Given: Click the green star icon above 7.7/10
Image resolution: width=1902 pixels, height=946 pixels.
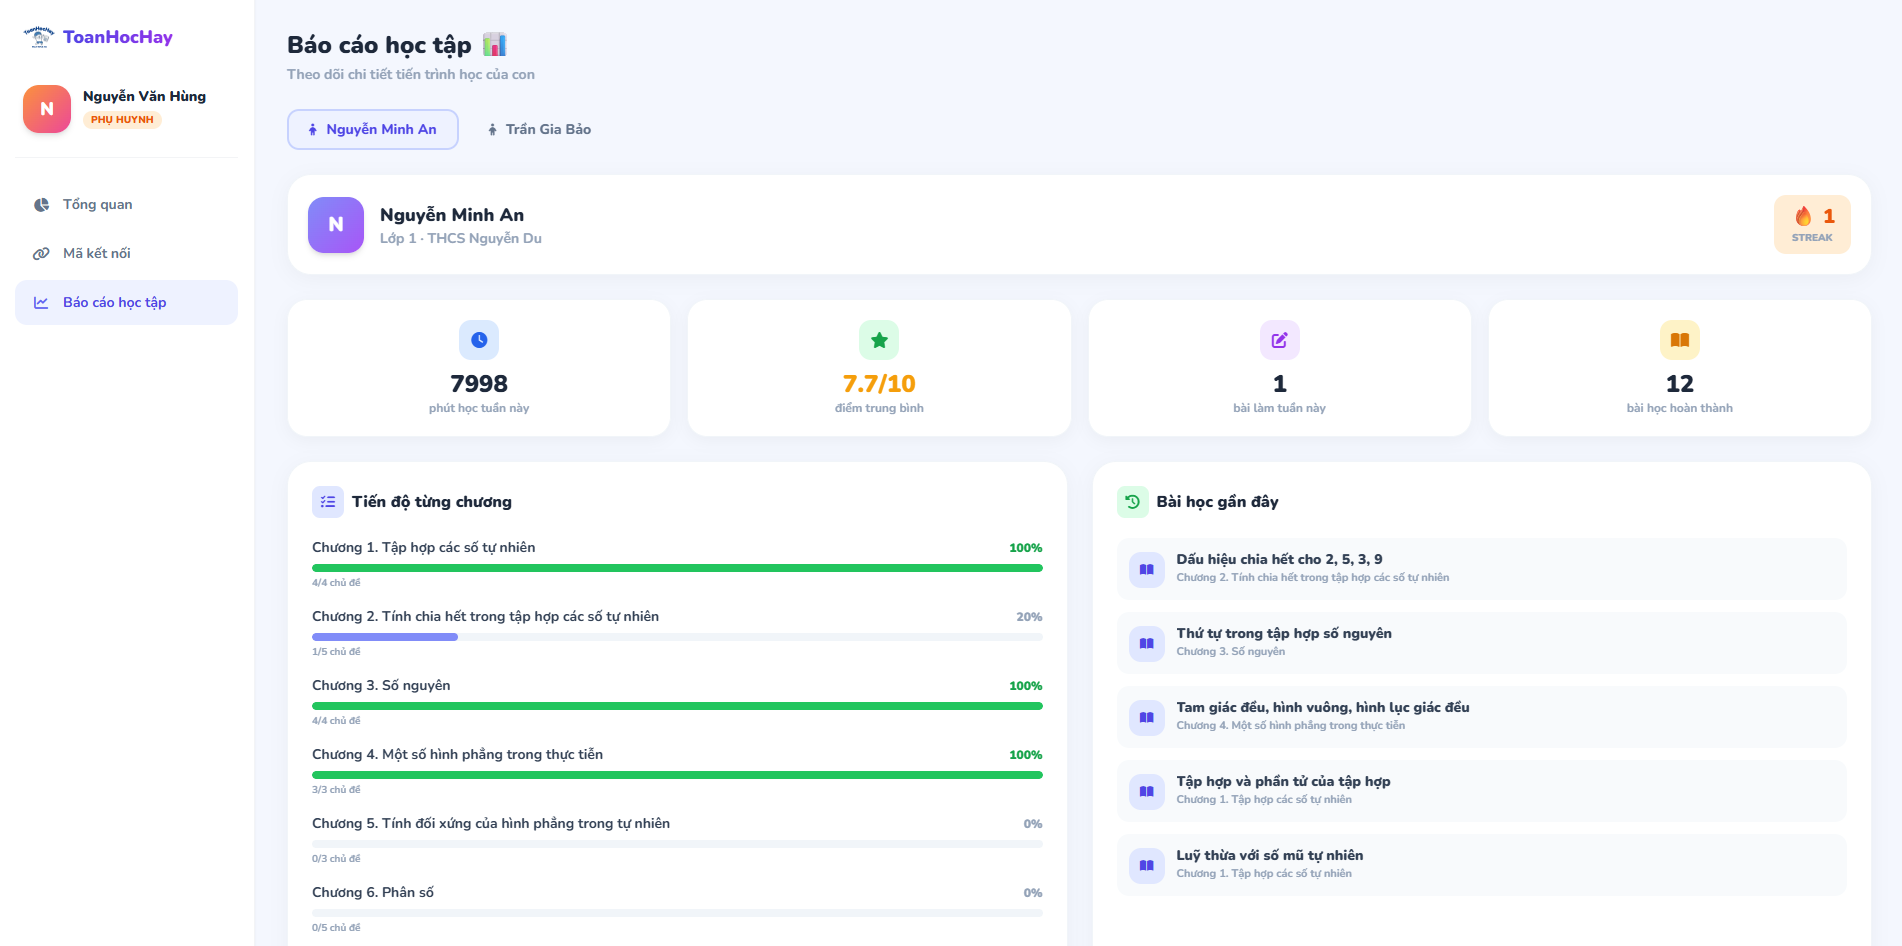Looking at the screenshot, I should point(879,340).
